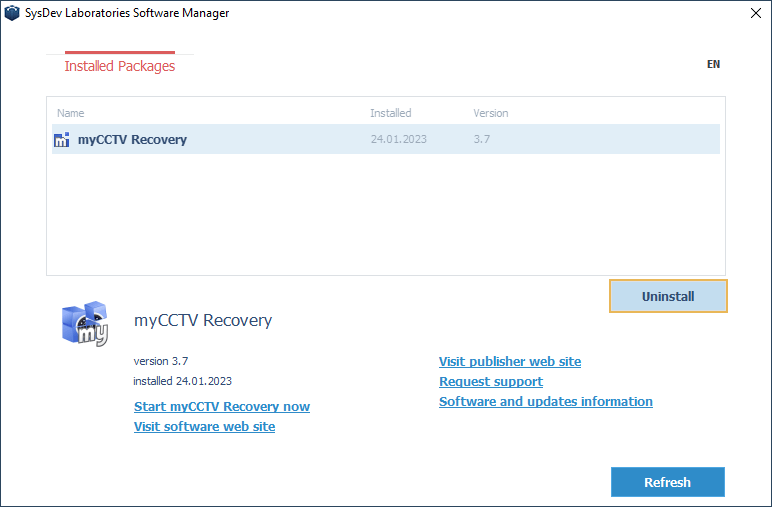Click the Installed column header
The height and width of the screenshot is (507, 772).
390,113
